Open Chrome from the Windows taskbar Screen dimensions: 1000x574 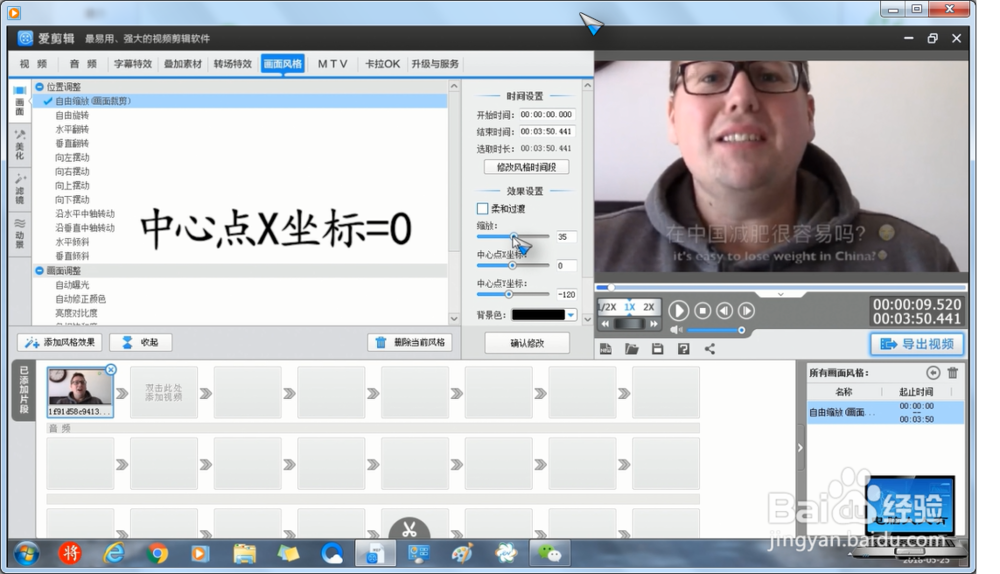pos(156,554)
